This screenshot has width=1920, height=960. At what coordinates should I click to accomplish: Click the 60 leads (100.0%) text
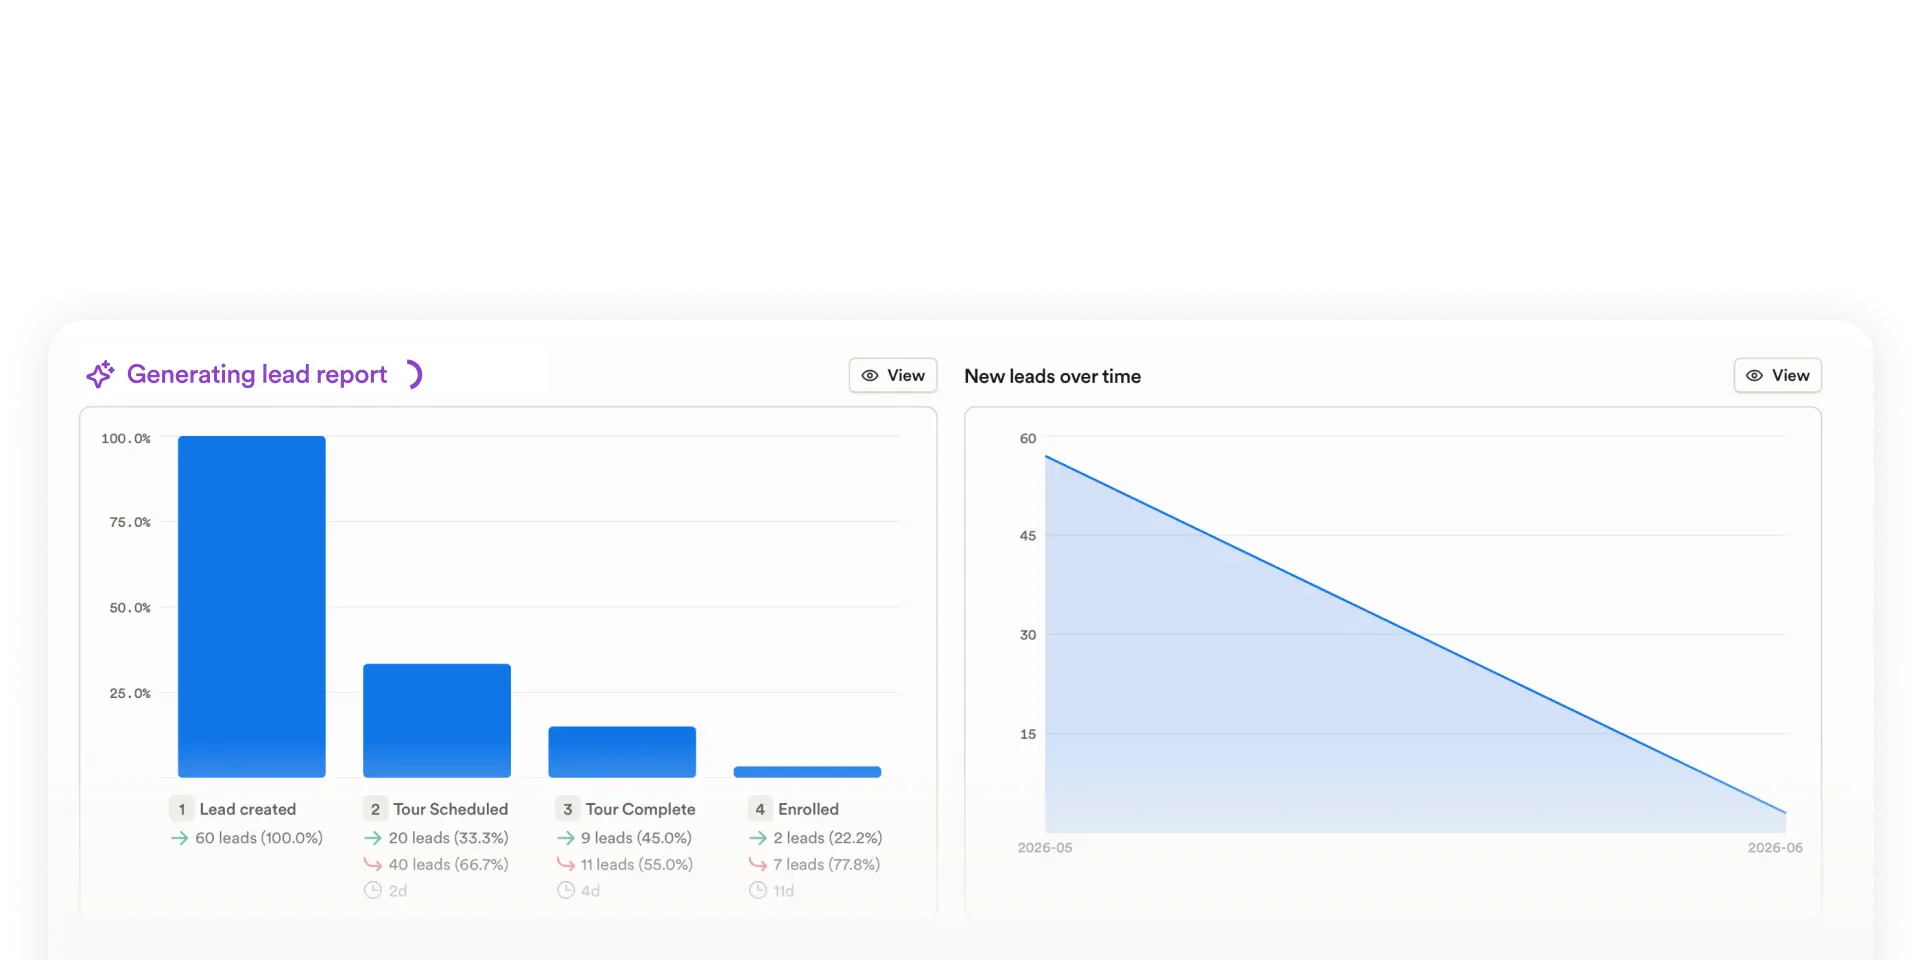click(x=259, y=838)
